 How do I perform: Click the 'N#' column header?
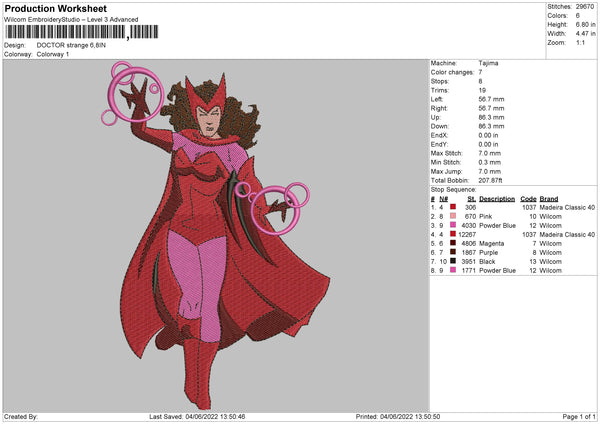pos(443,199)
